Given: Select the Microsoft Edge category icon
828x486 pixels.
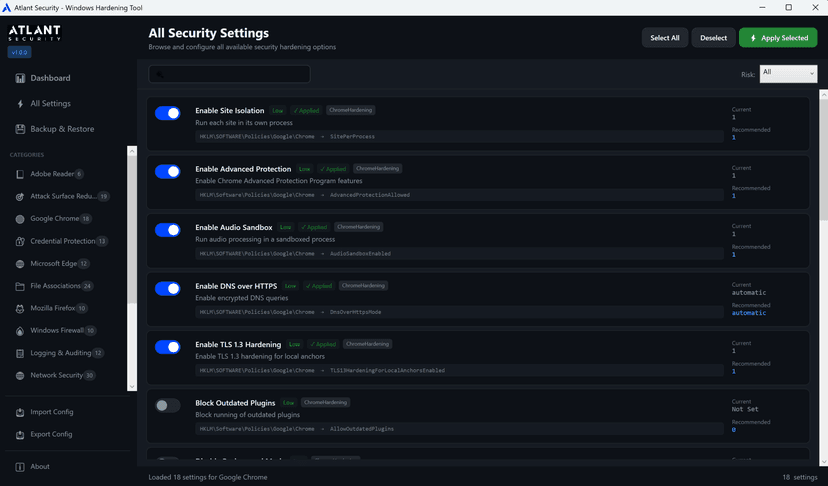Looking at the screenshot, I should pos(20,264).
